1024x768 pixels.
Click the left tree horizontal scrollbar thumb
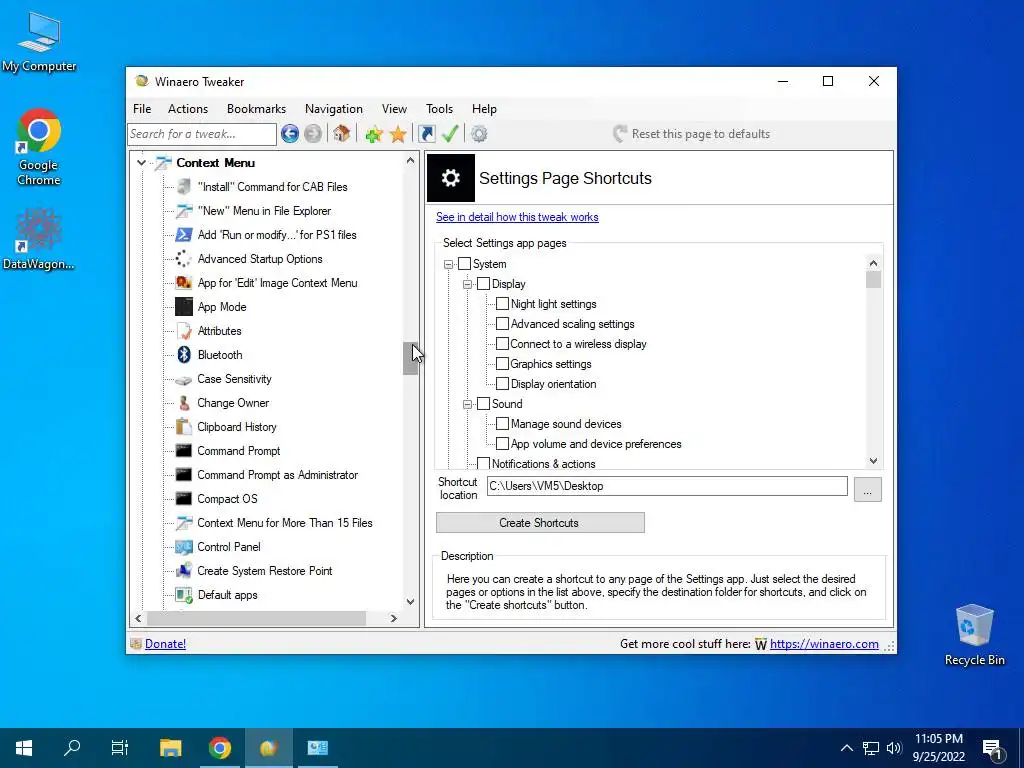coord(257,618)
